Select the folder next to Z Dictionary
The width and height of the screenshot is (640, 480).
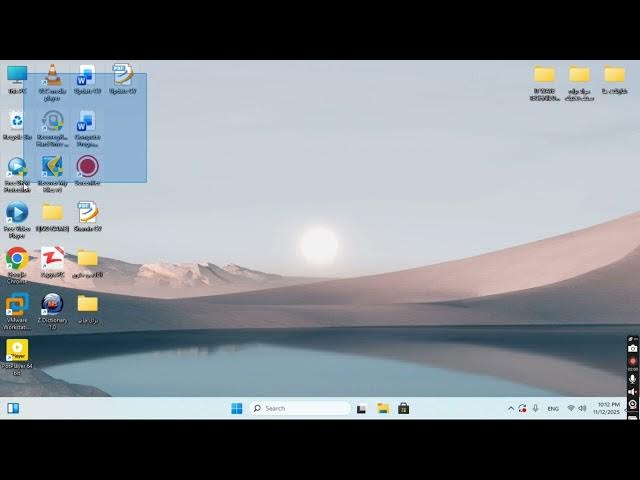point(87,309)
